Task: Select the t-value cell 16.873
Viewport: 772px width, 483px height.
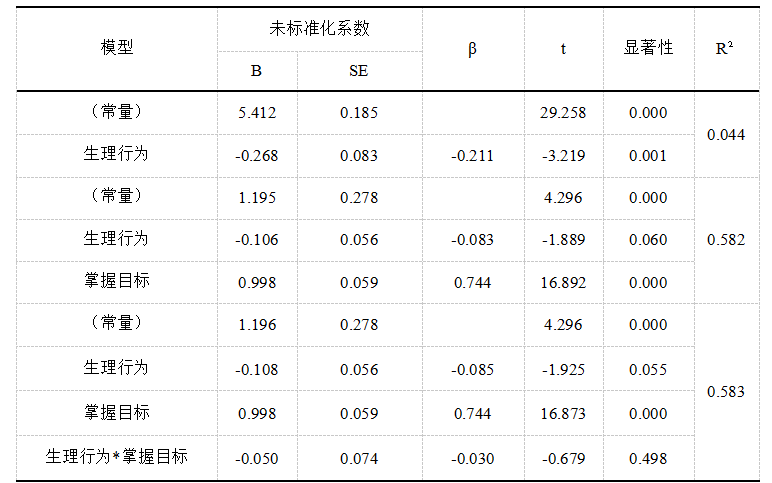Action: tap(563, 414)
